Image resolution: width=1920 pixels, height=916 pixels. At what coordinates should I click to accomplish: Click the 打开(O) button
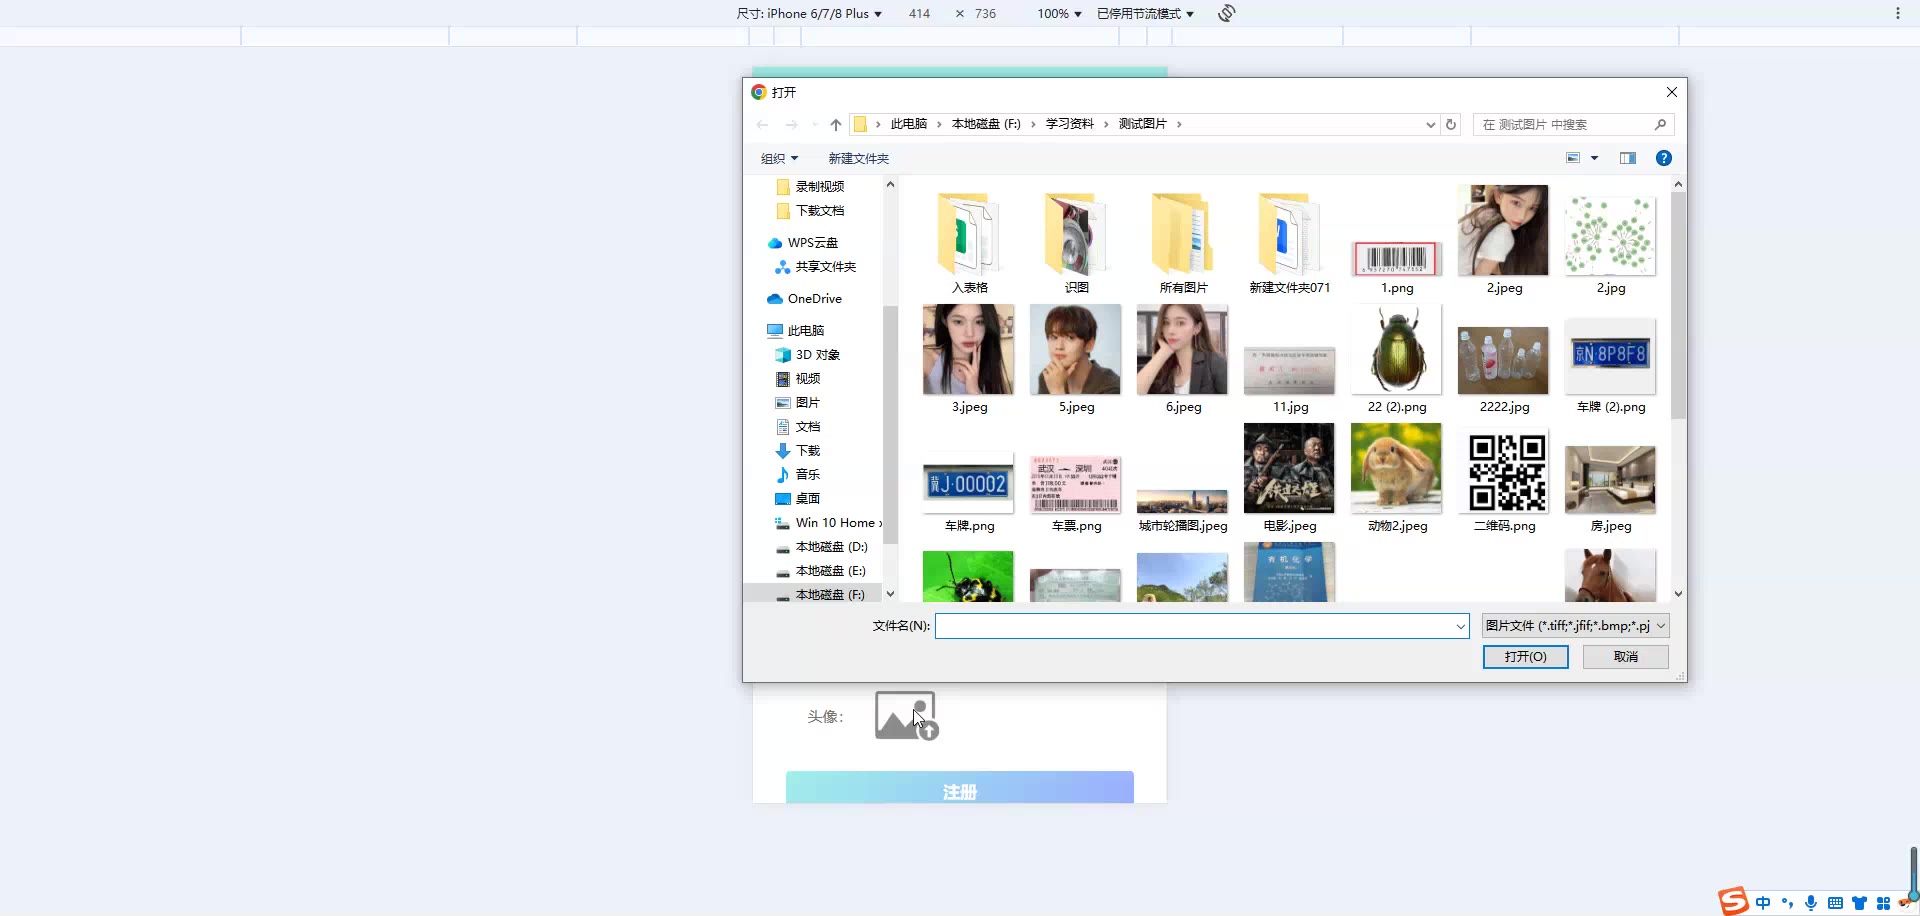click(1525, 657)
